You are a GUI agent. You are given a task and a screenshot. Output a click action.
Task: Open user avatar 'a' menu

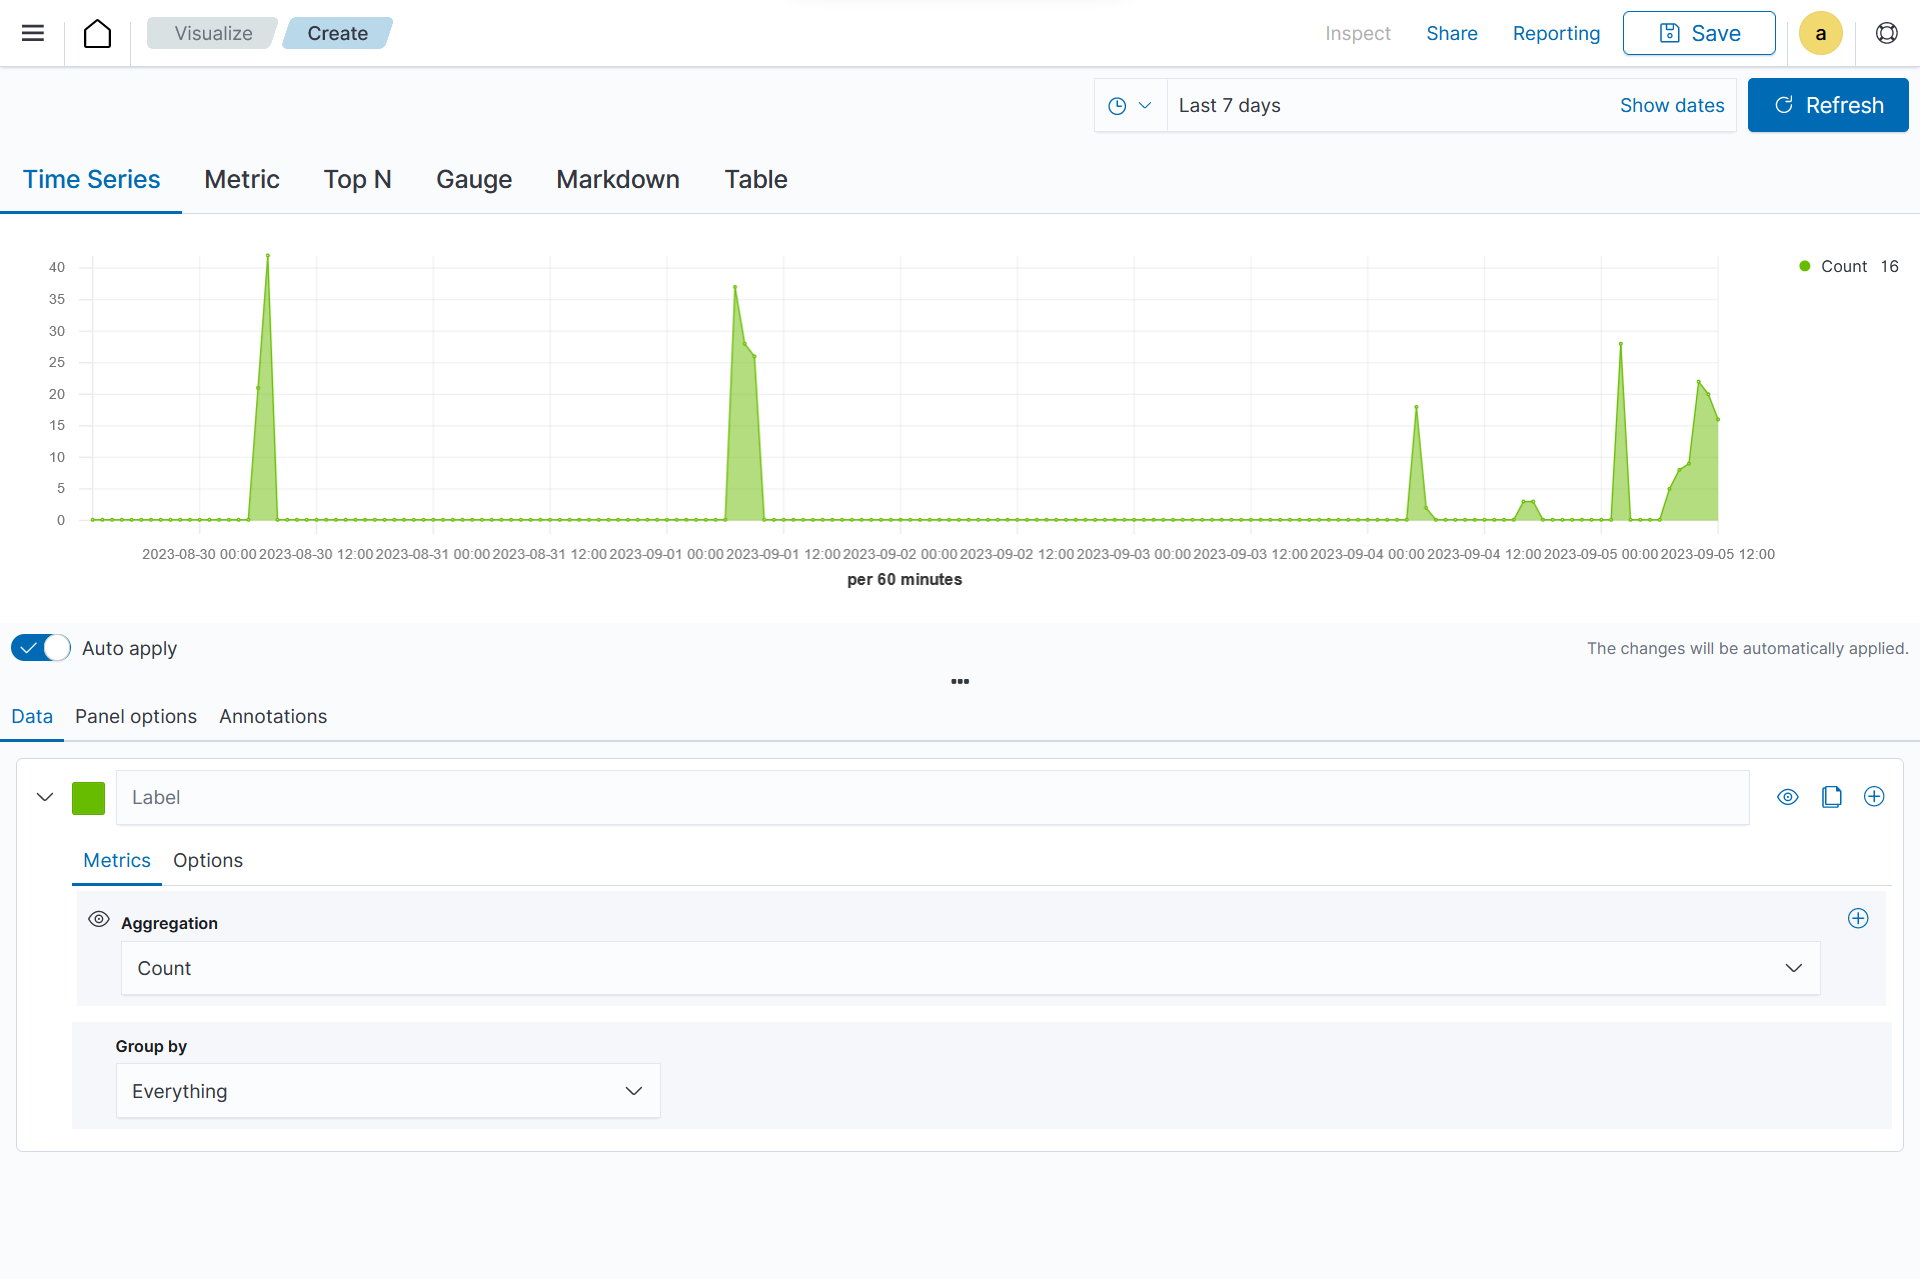pyautogui.click(x=1820, y=33)
